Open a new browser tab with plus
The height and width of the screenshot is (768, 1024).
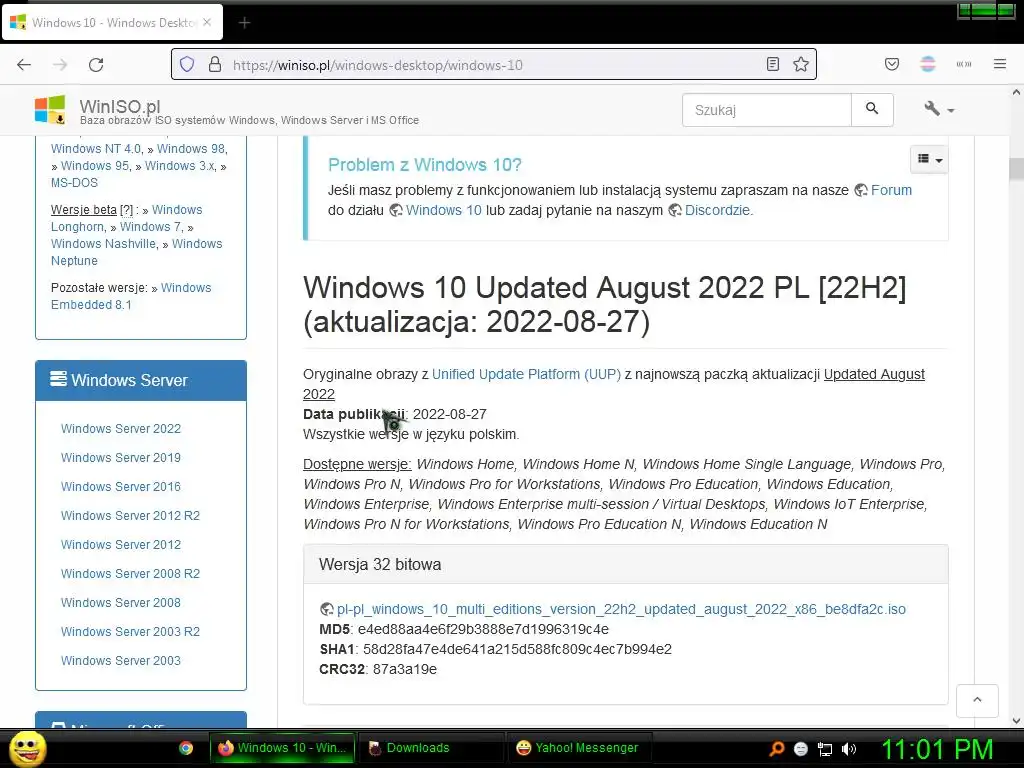[244, 23]
